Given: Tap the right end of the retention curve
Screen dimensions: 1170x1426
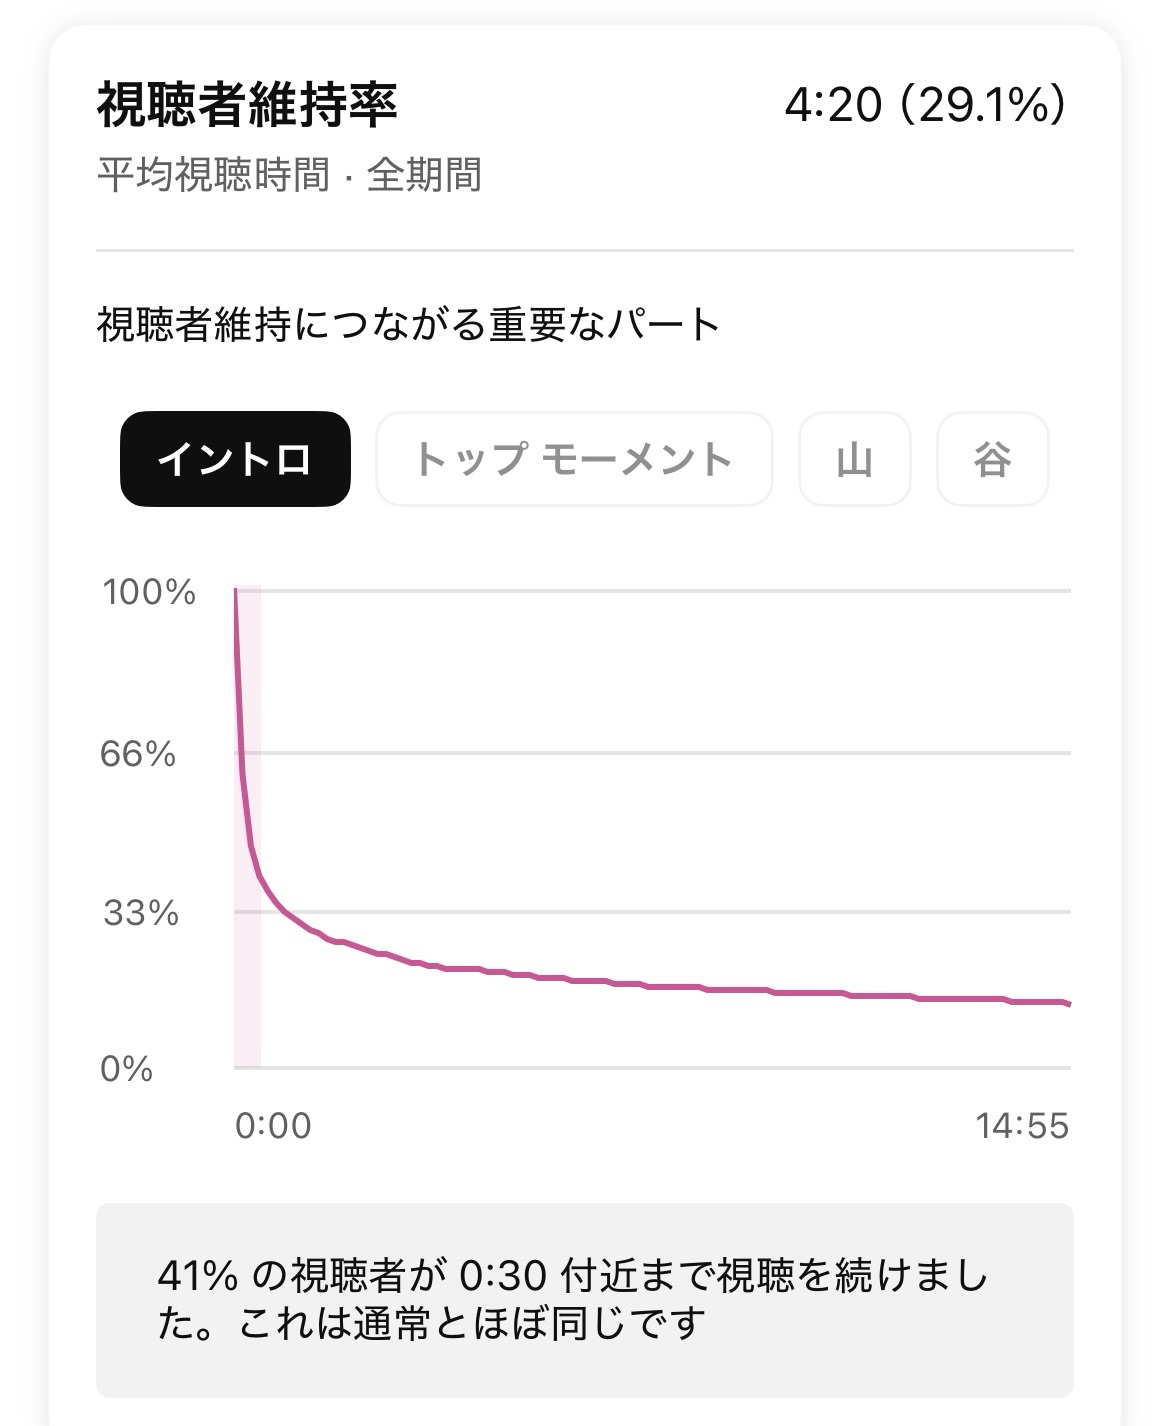Looking at the screenshot, I should tap(1068, 1003).
